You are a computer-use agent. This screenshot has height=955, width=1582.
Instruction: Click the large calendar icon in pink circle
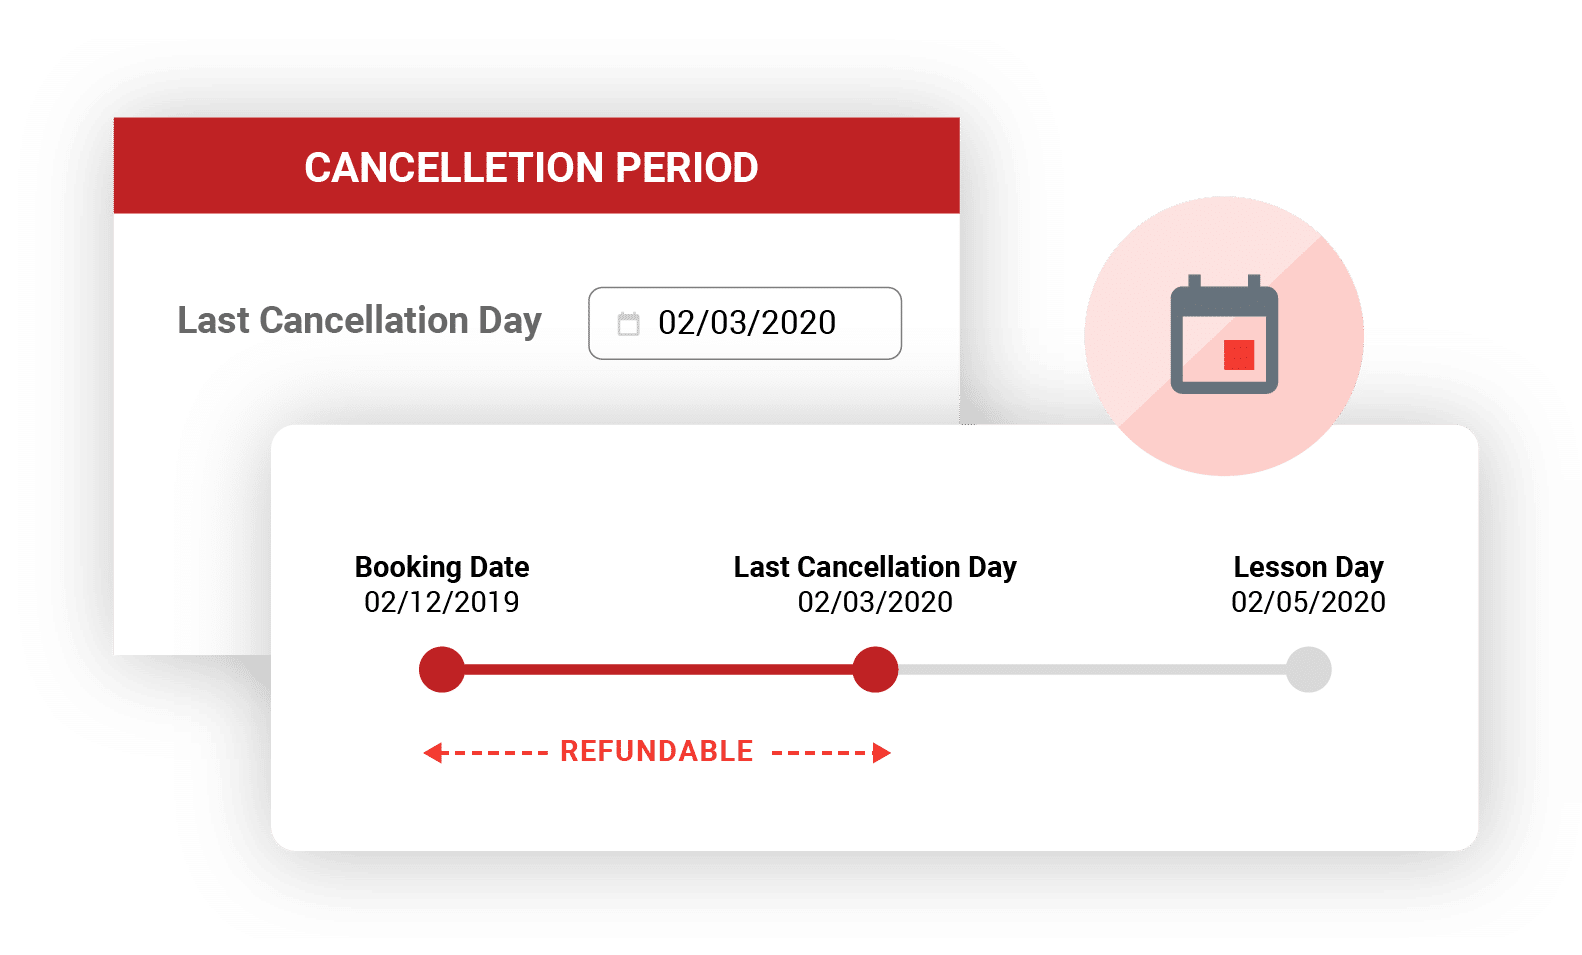pyautogui.click(x=1224, y=334)
